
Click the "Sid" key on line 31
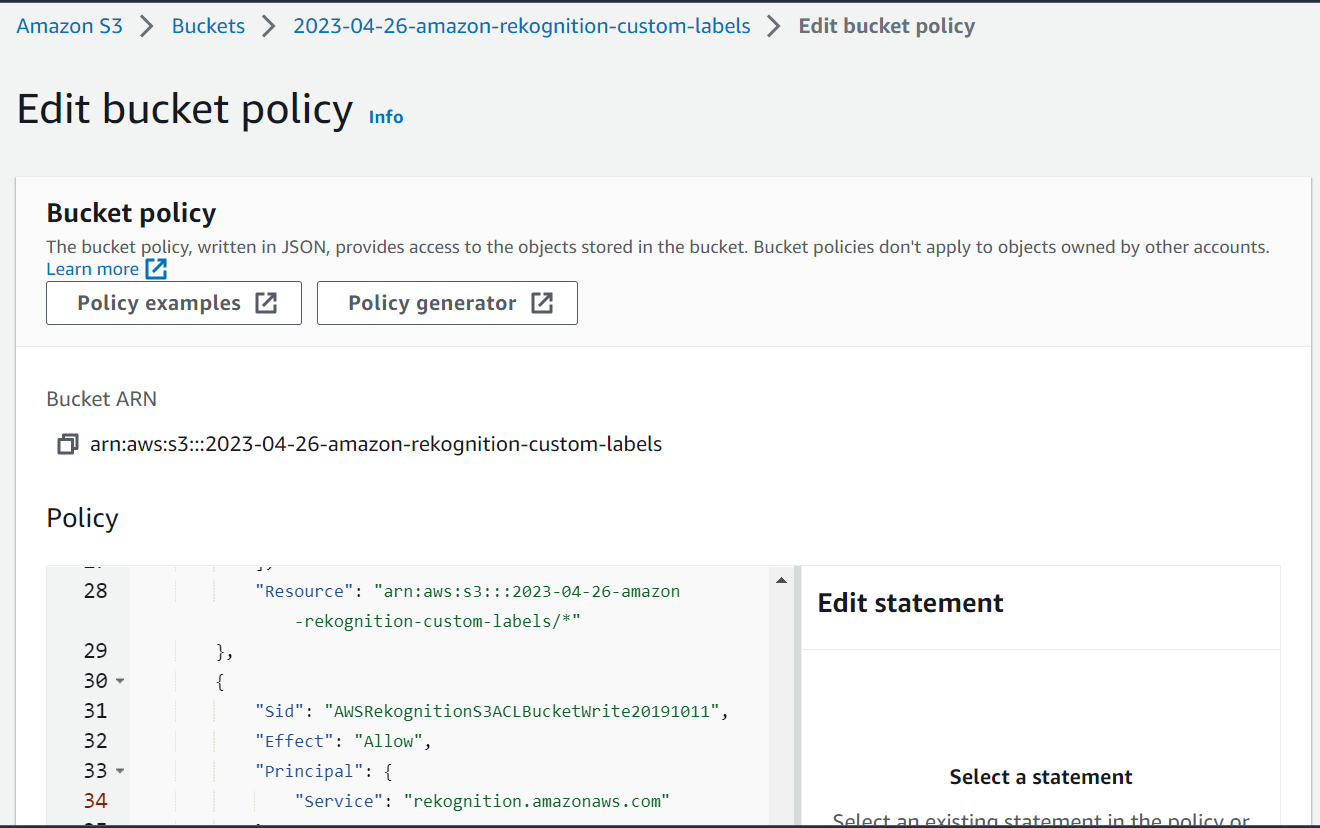(280, 711)
